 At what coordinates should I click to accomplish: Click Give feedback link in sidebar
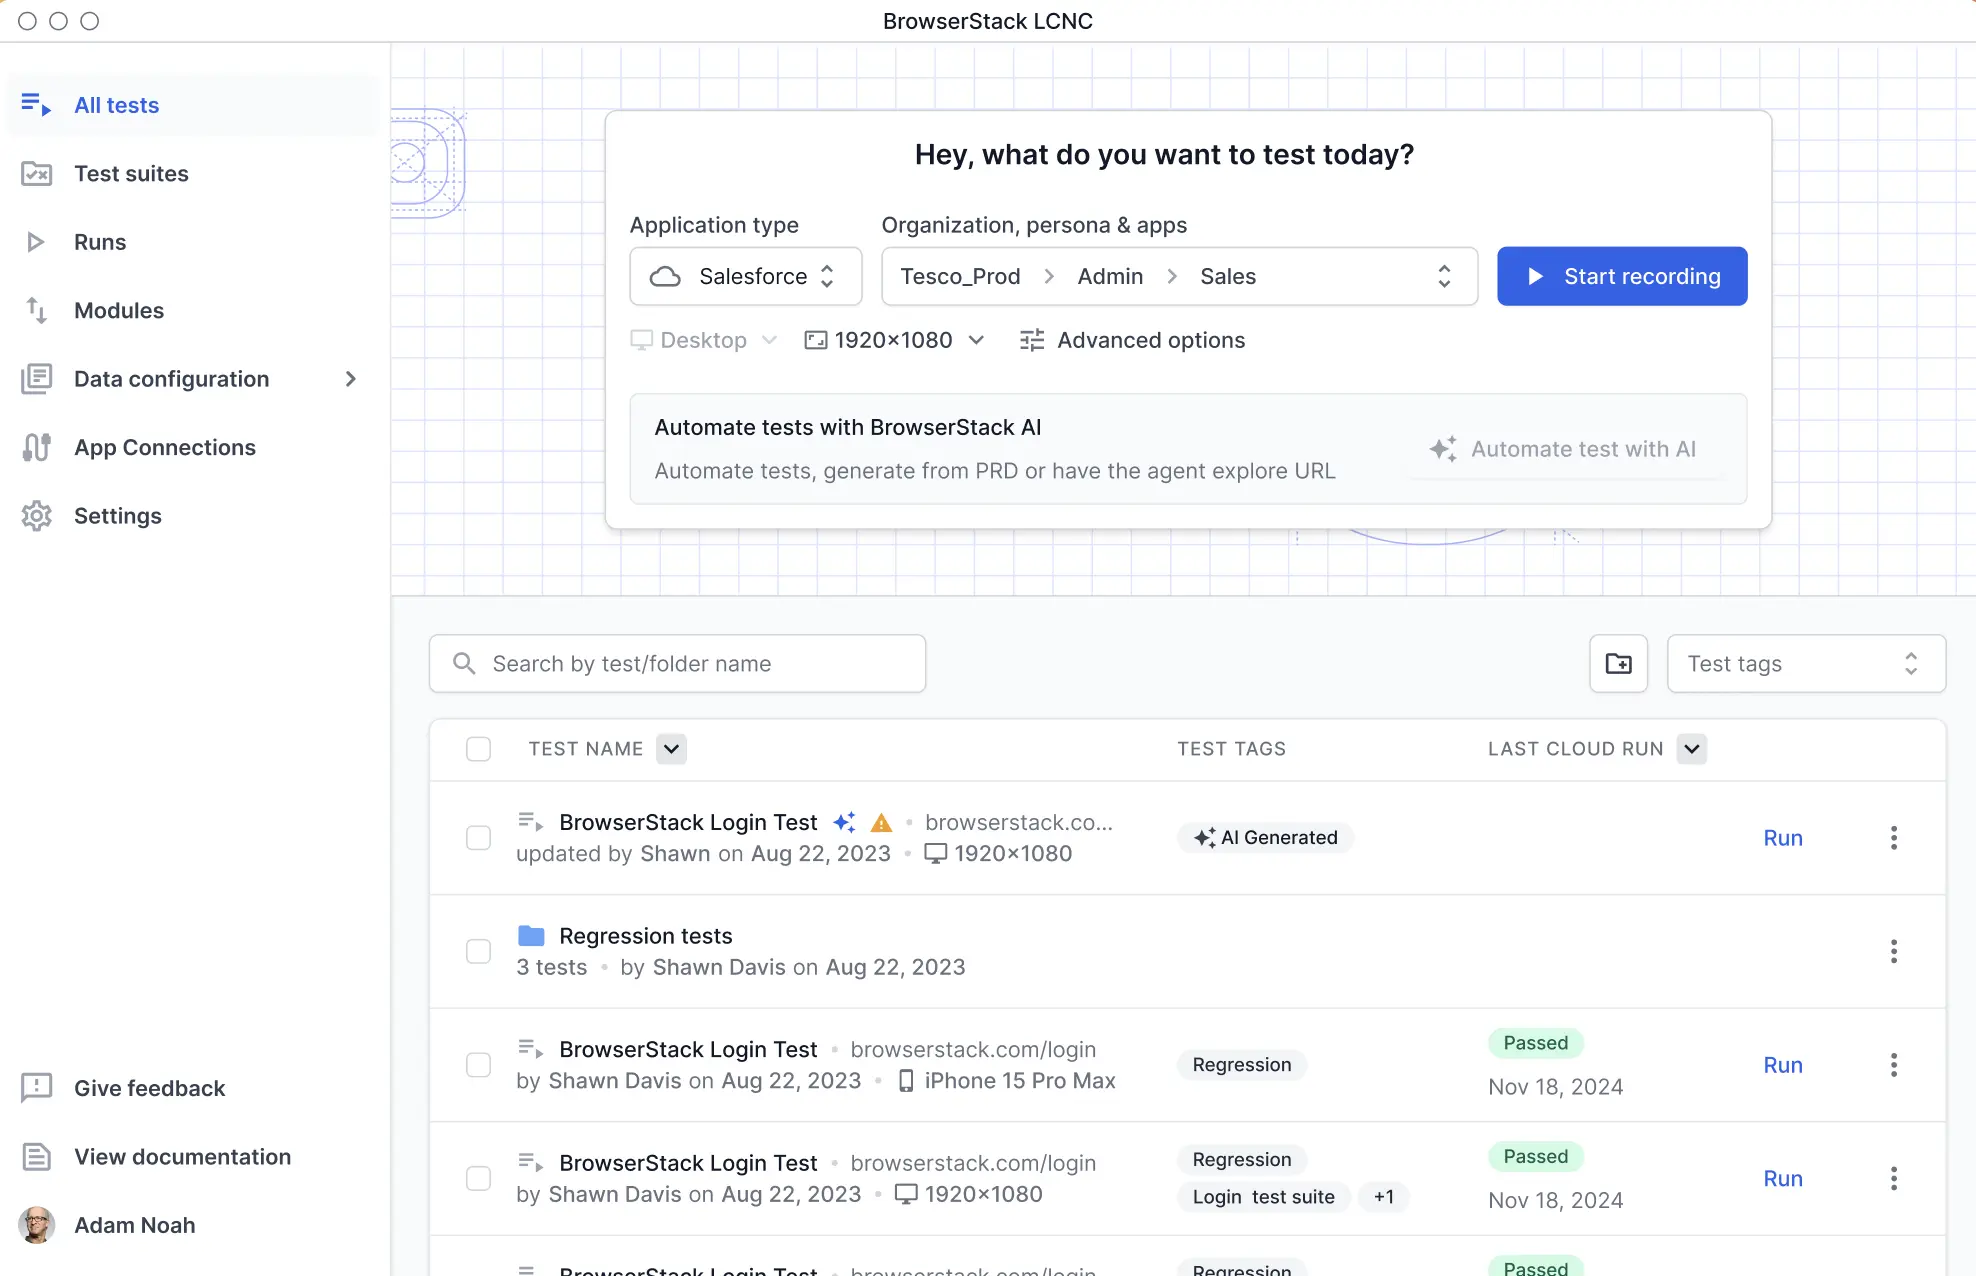(150, 1088)
